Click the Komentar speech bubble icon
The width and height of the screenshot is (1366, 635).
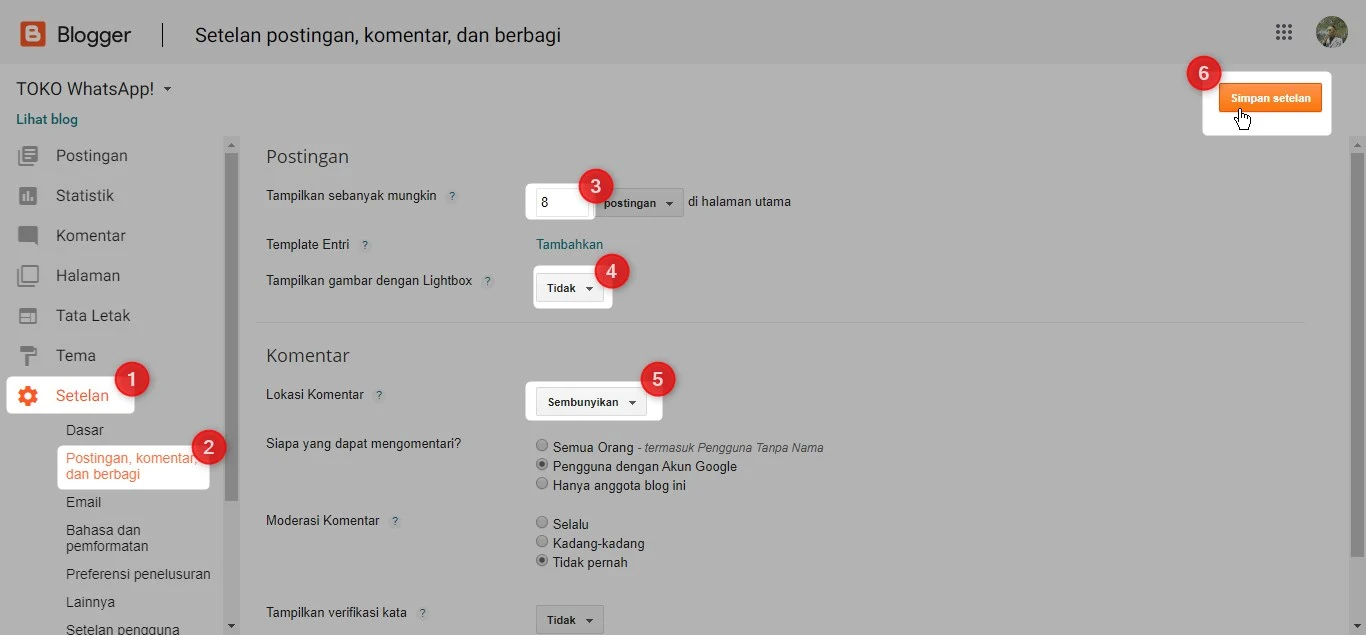pyautogui.click(x=28, y=236)
